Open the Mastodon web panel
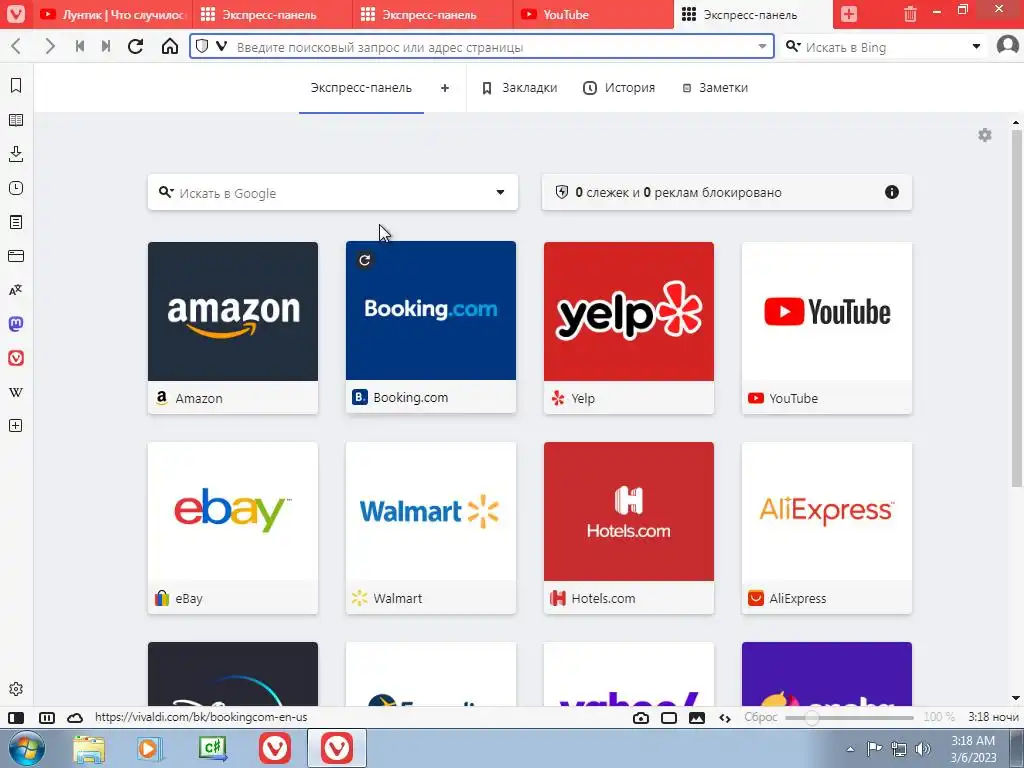This screenshot has height=768, width=1024. [16, 324]
